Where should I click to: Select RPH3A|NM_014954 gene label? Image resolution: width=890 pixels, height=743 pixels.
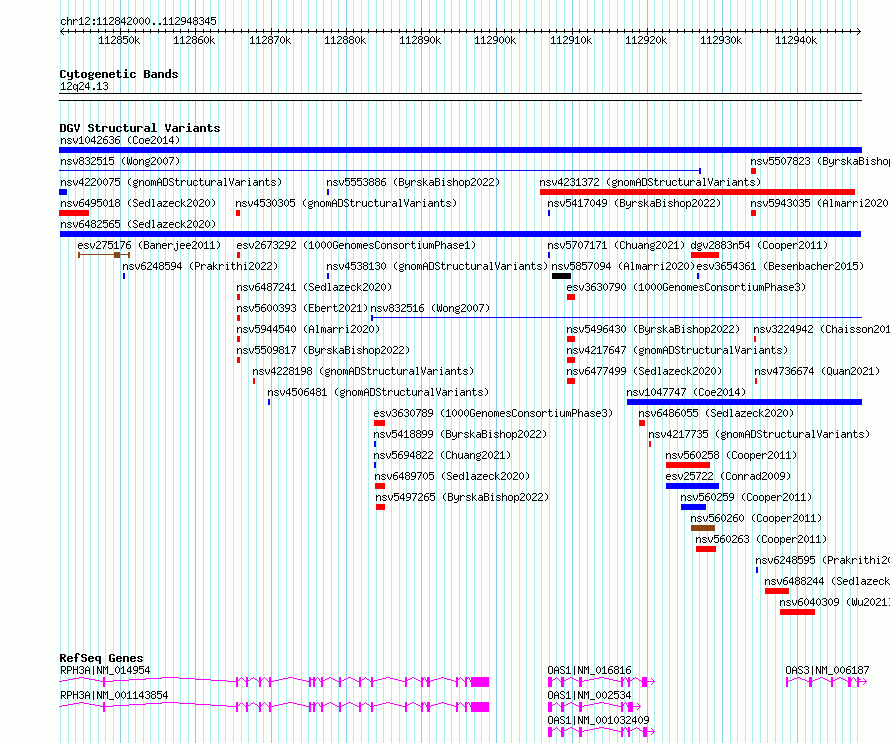click(105, 670)
